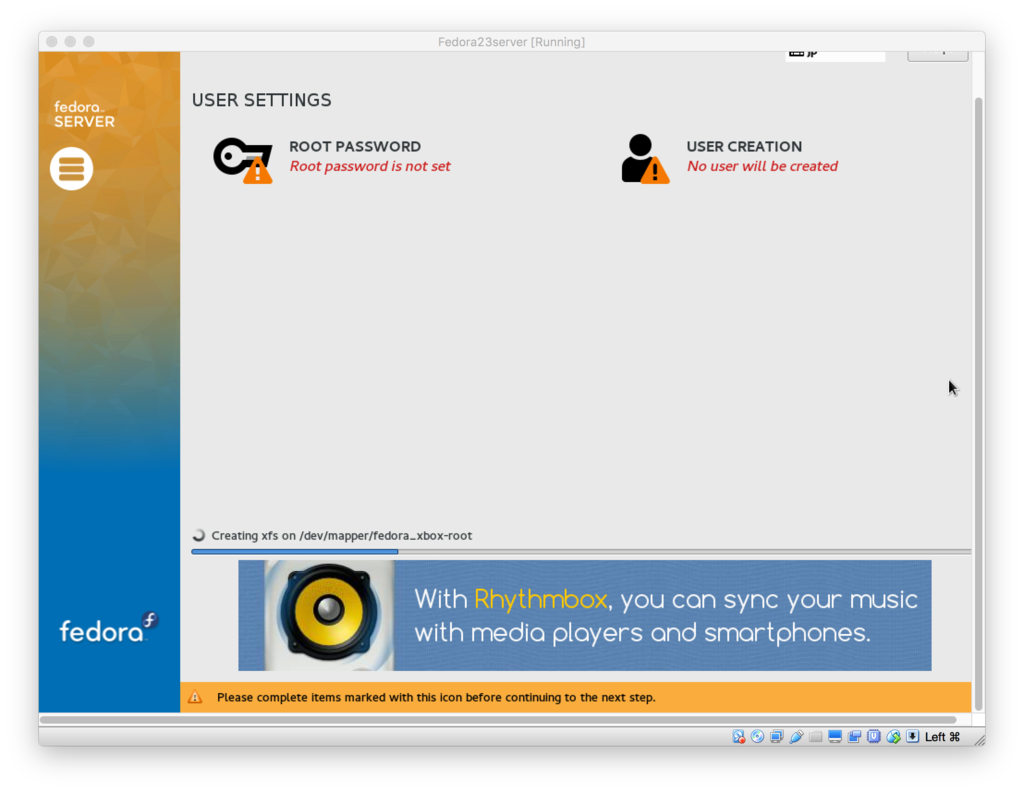Screen dimensions: 1024x792
Task: Click the 'Left ⌘' host key indicator
Action: 942,737
